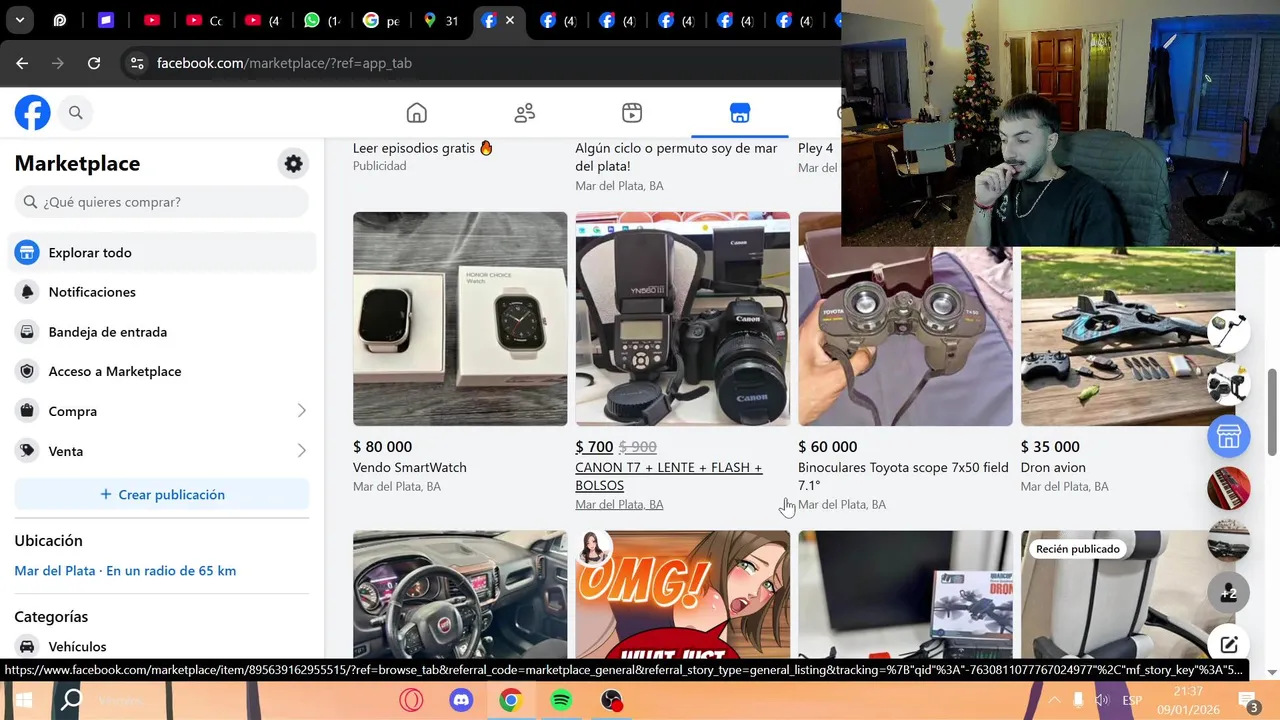Click Crear publicación button
Image resolution: width=1280 pixels, height=720 pixels.
tap(162, 495)
